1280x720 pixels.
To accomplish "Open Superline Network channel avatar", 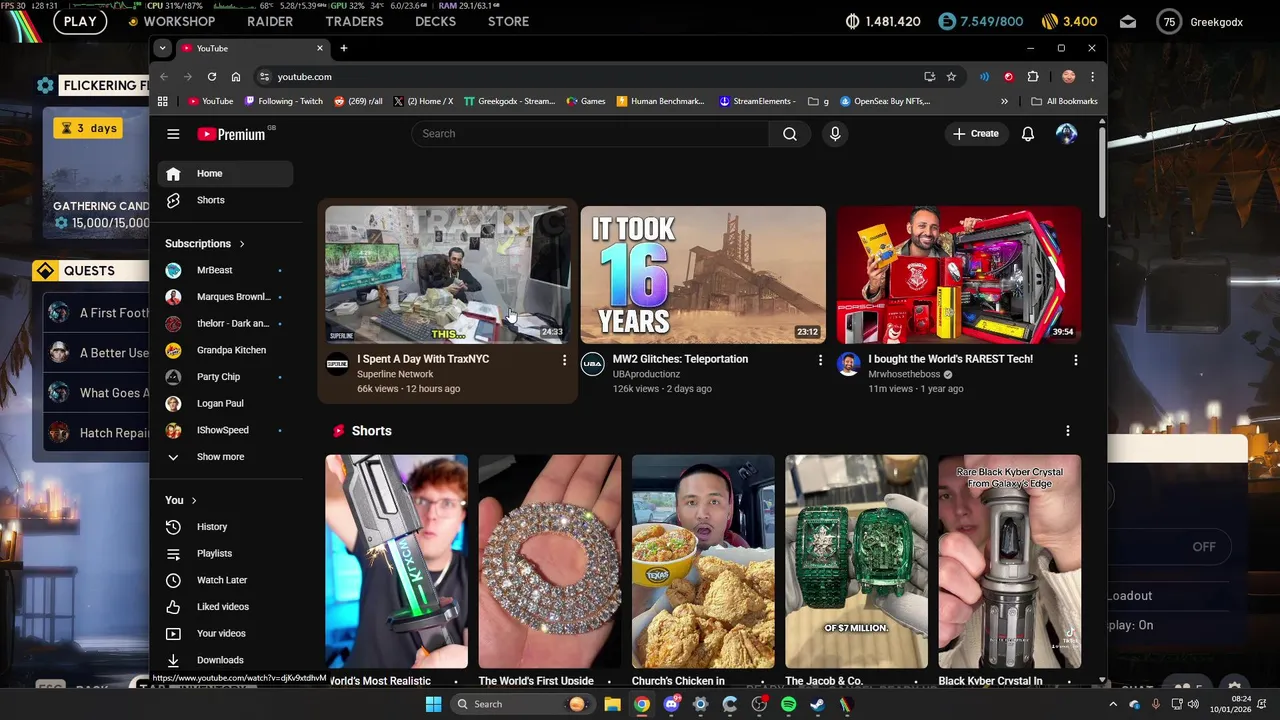I will tap(337, 364).
